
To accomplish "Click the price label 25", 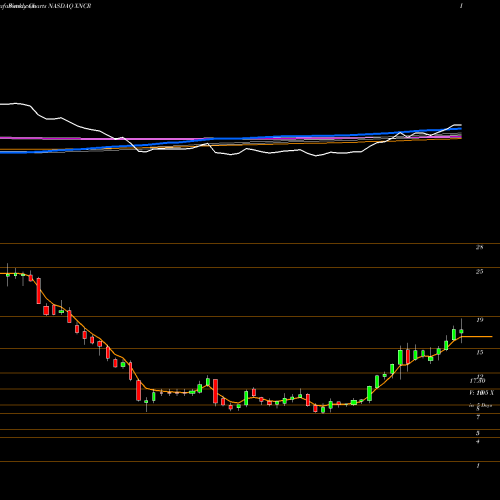I will tap(479, 272).
